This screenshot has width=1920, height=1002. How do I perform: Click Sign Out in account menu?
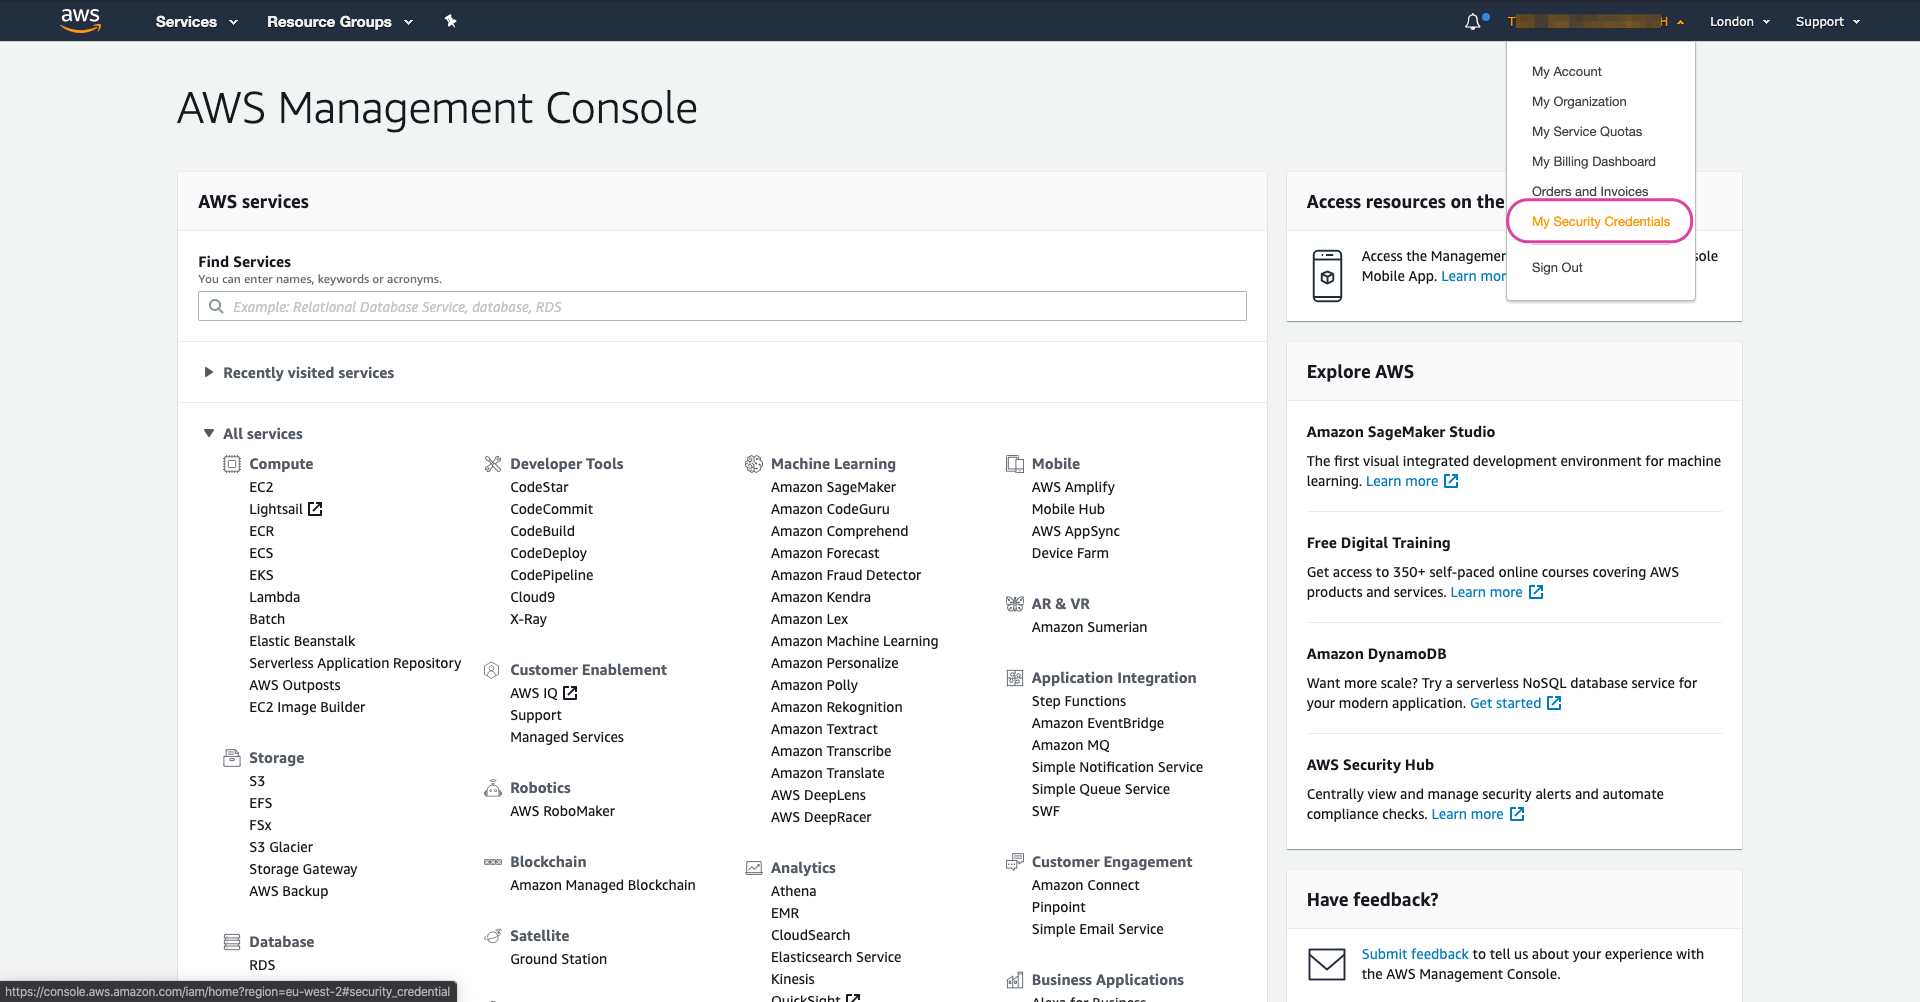coord(1557,268)
